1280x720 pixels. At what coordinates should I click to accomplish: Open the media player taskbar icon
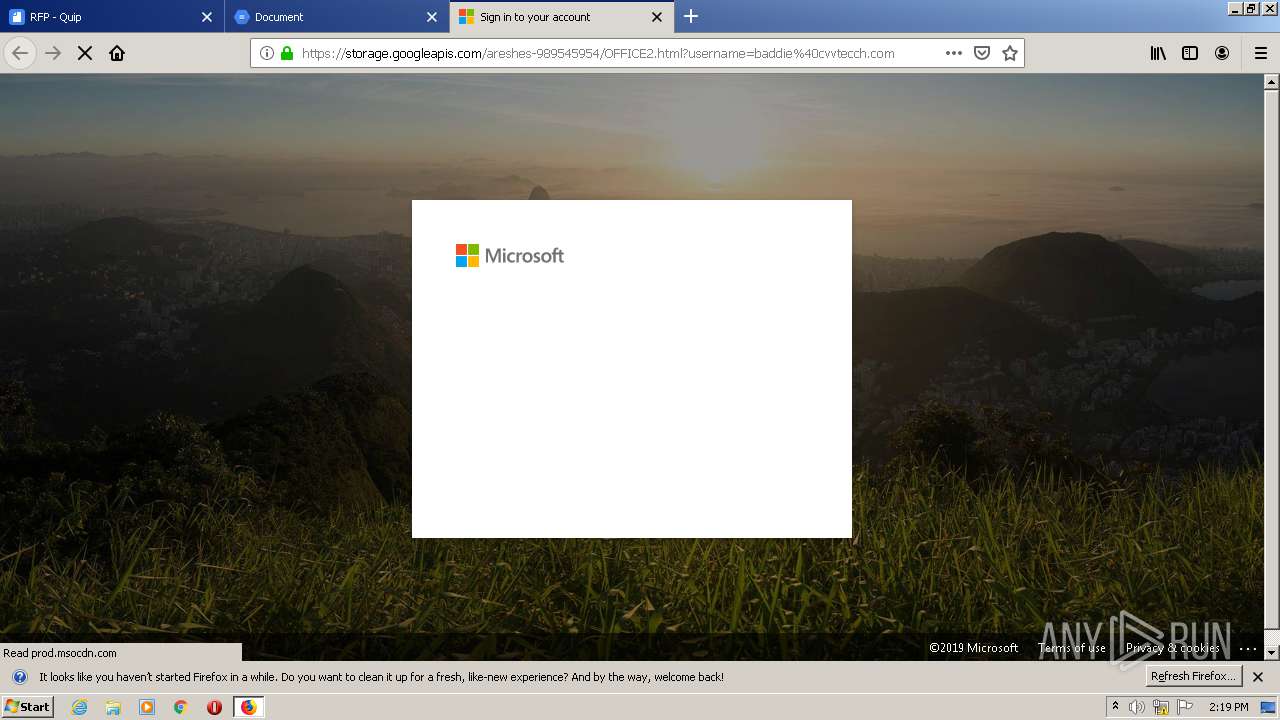tap(147, 707)
